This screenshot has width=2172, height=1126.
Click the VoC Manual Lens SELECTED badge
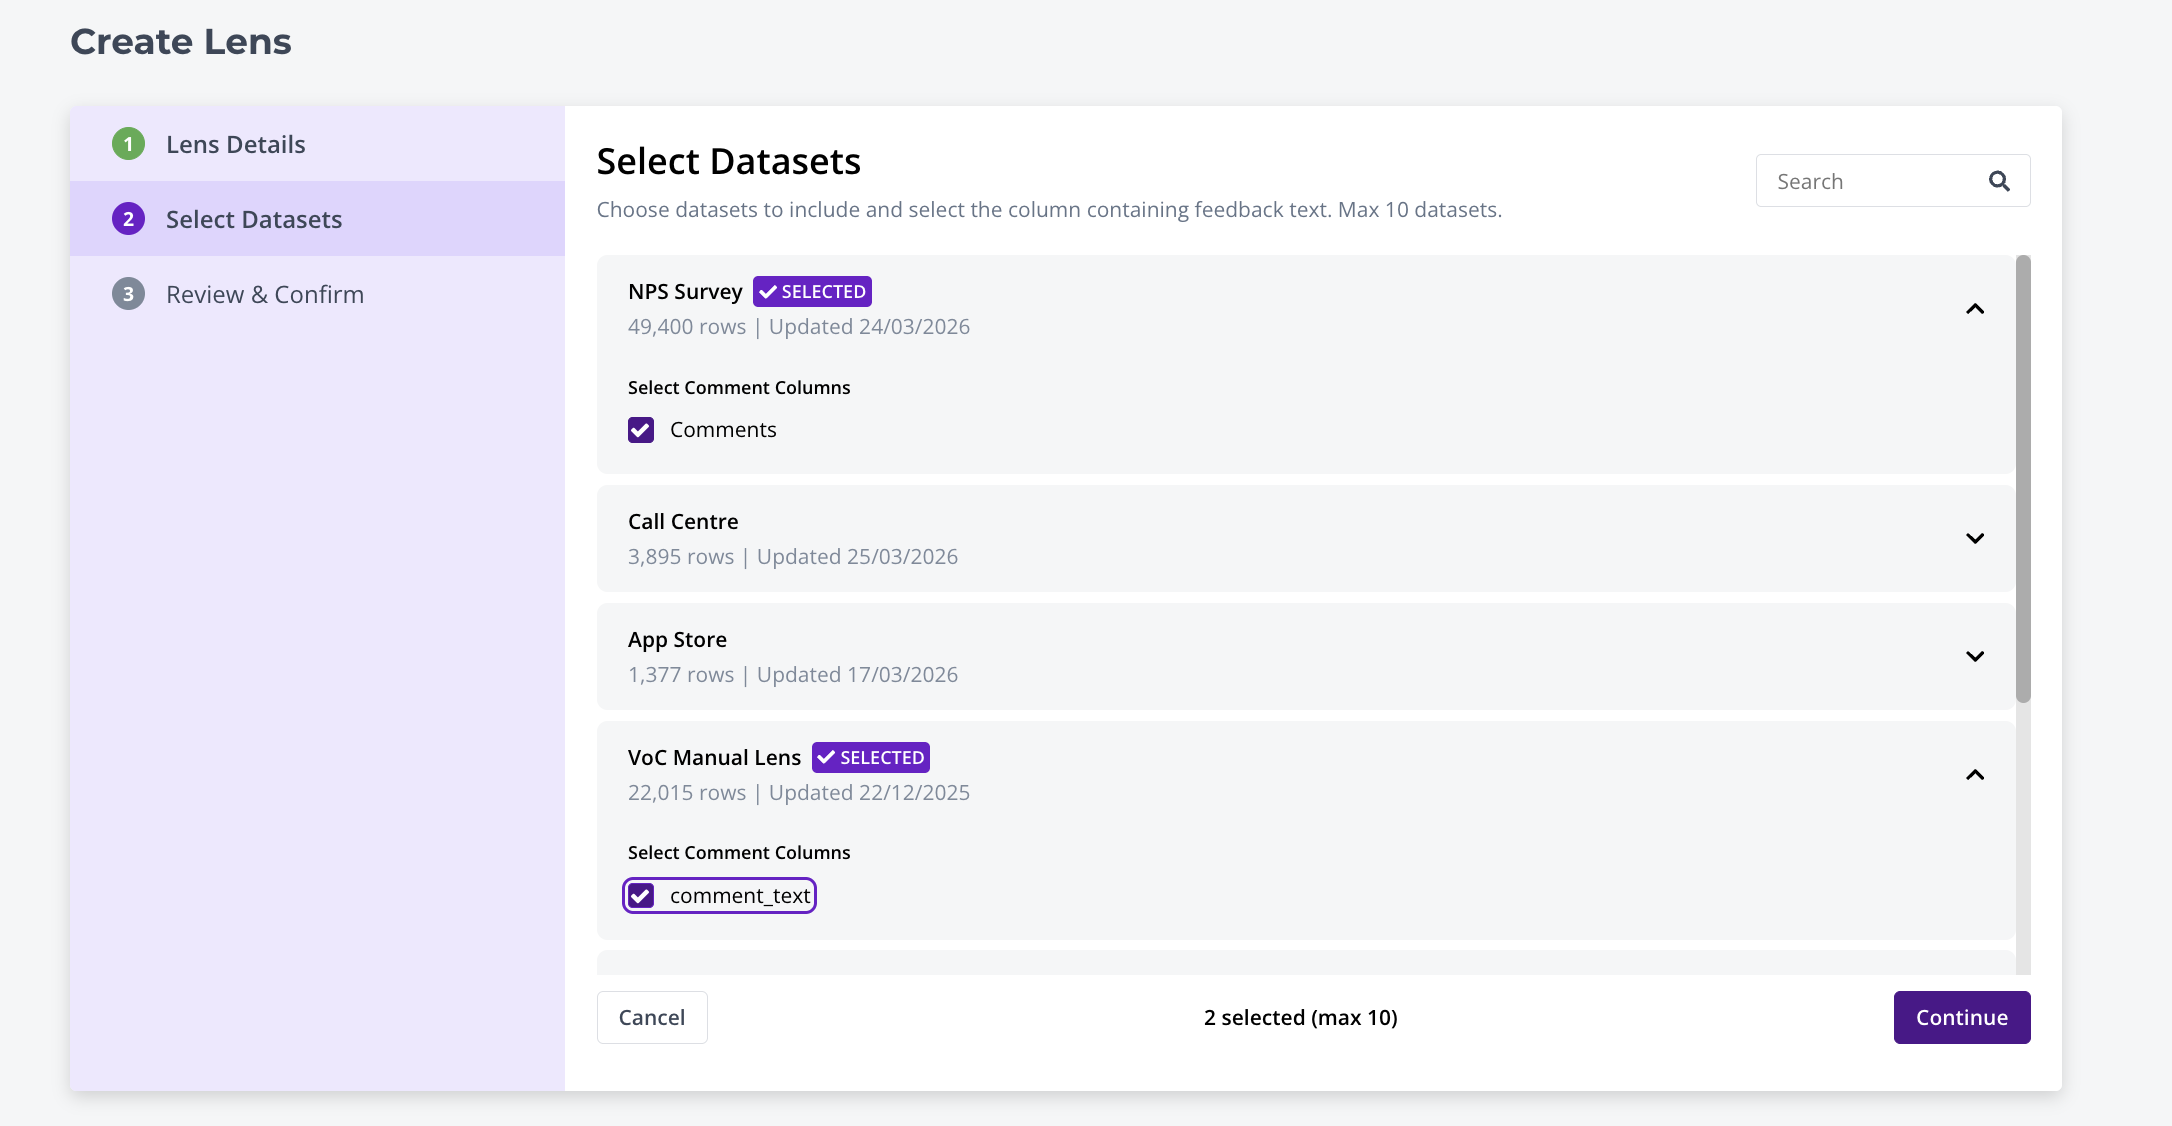point(870,757)
